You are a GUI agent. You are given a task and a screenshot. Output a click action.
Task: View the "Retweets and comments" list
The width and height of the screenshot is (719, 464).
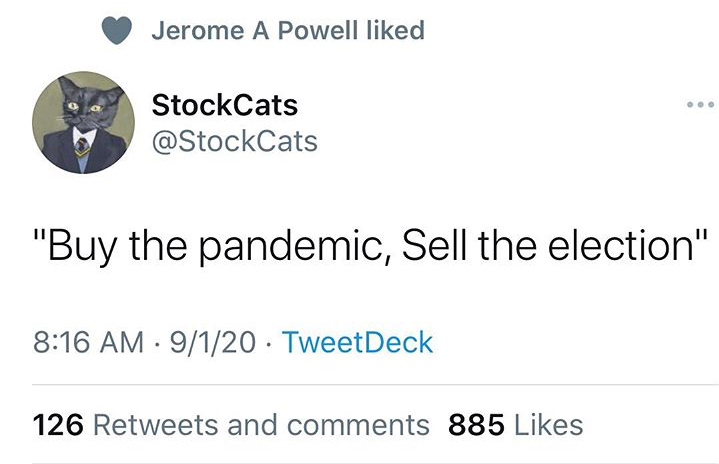pyautogui.click(x=260, y=424)
